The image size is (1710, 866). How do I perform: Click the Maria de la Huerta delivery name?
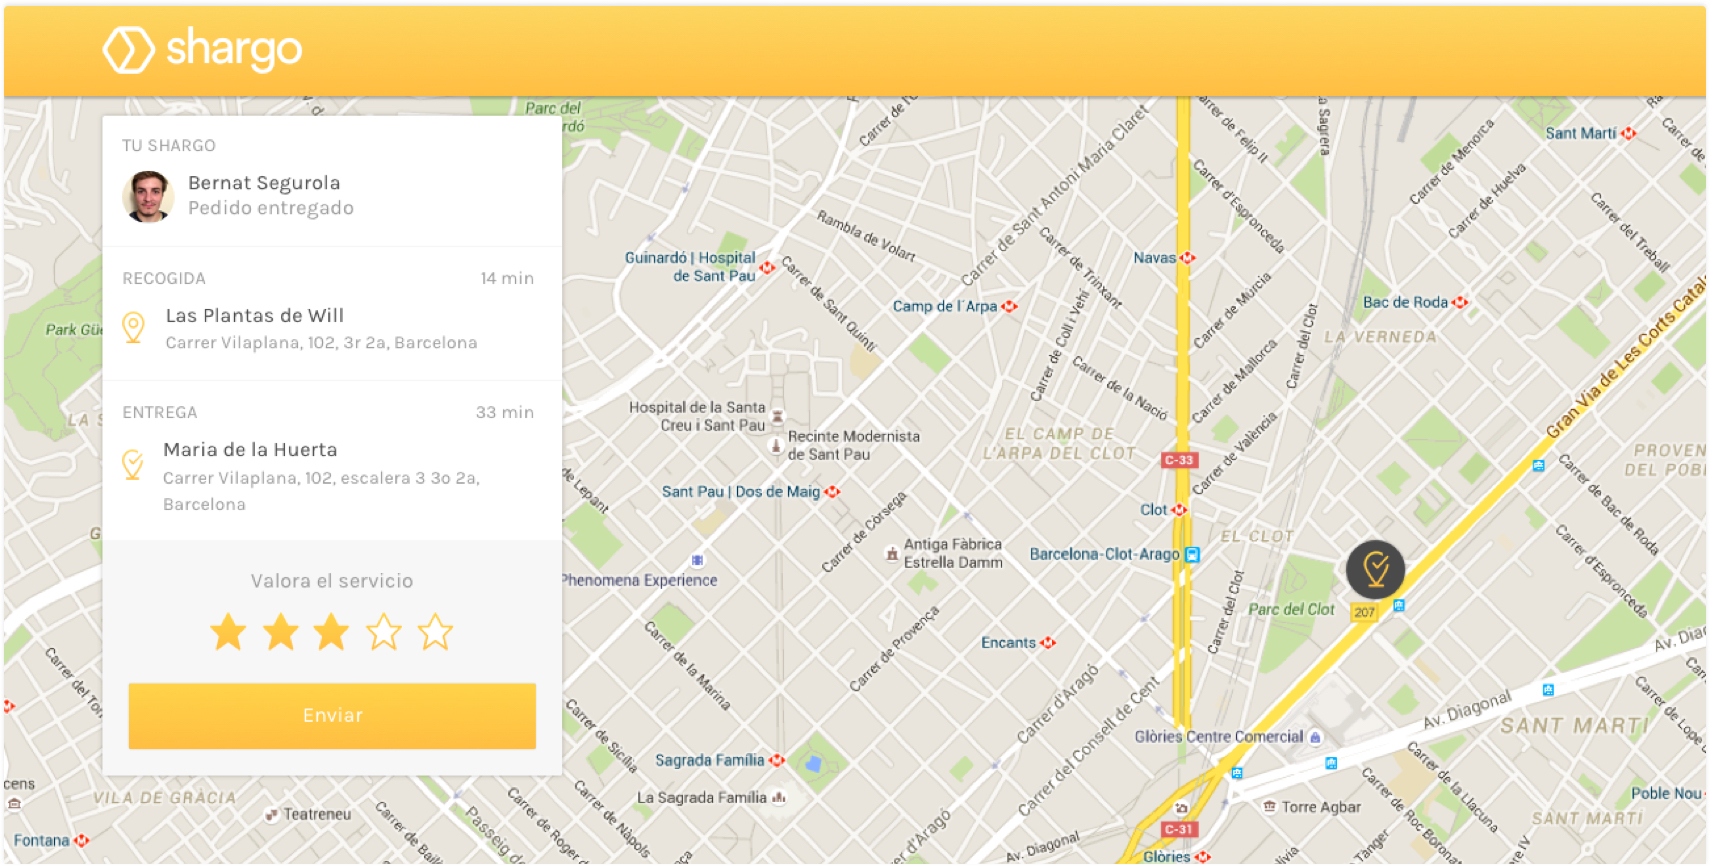tap(250, 450)
